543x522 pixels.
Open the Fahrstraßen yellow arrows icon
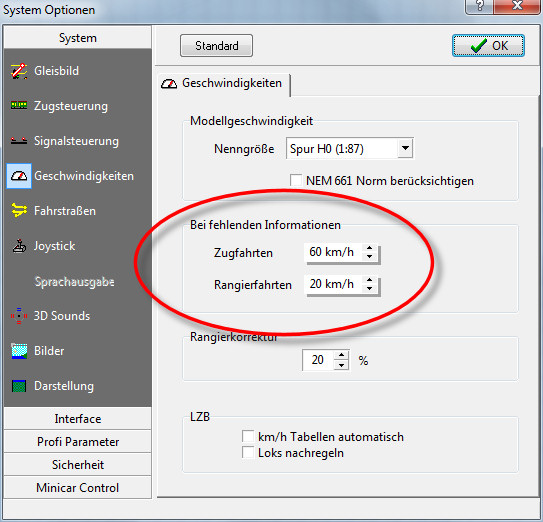19,211
